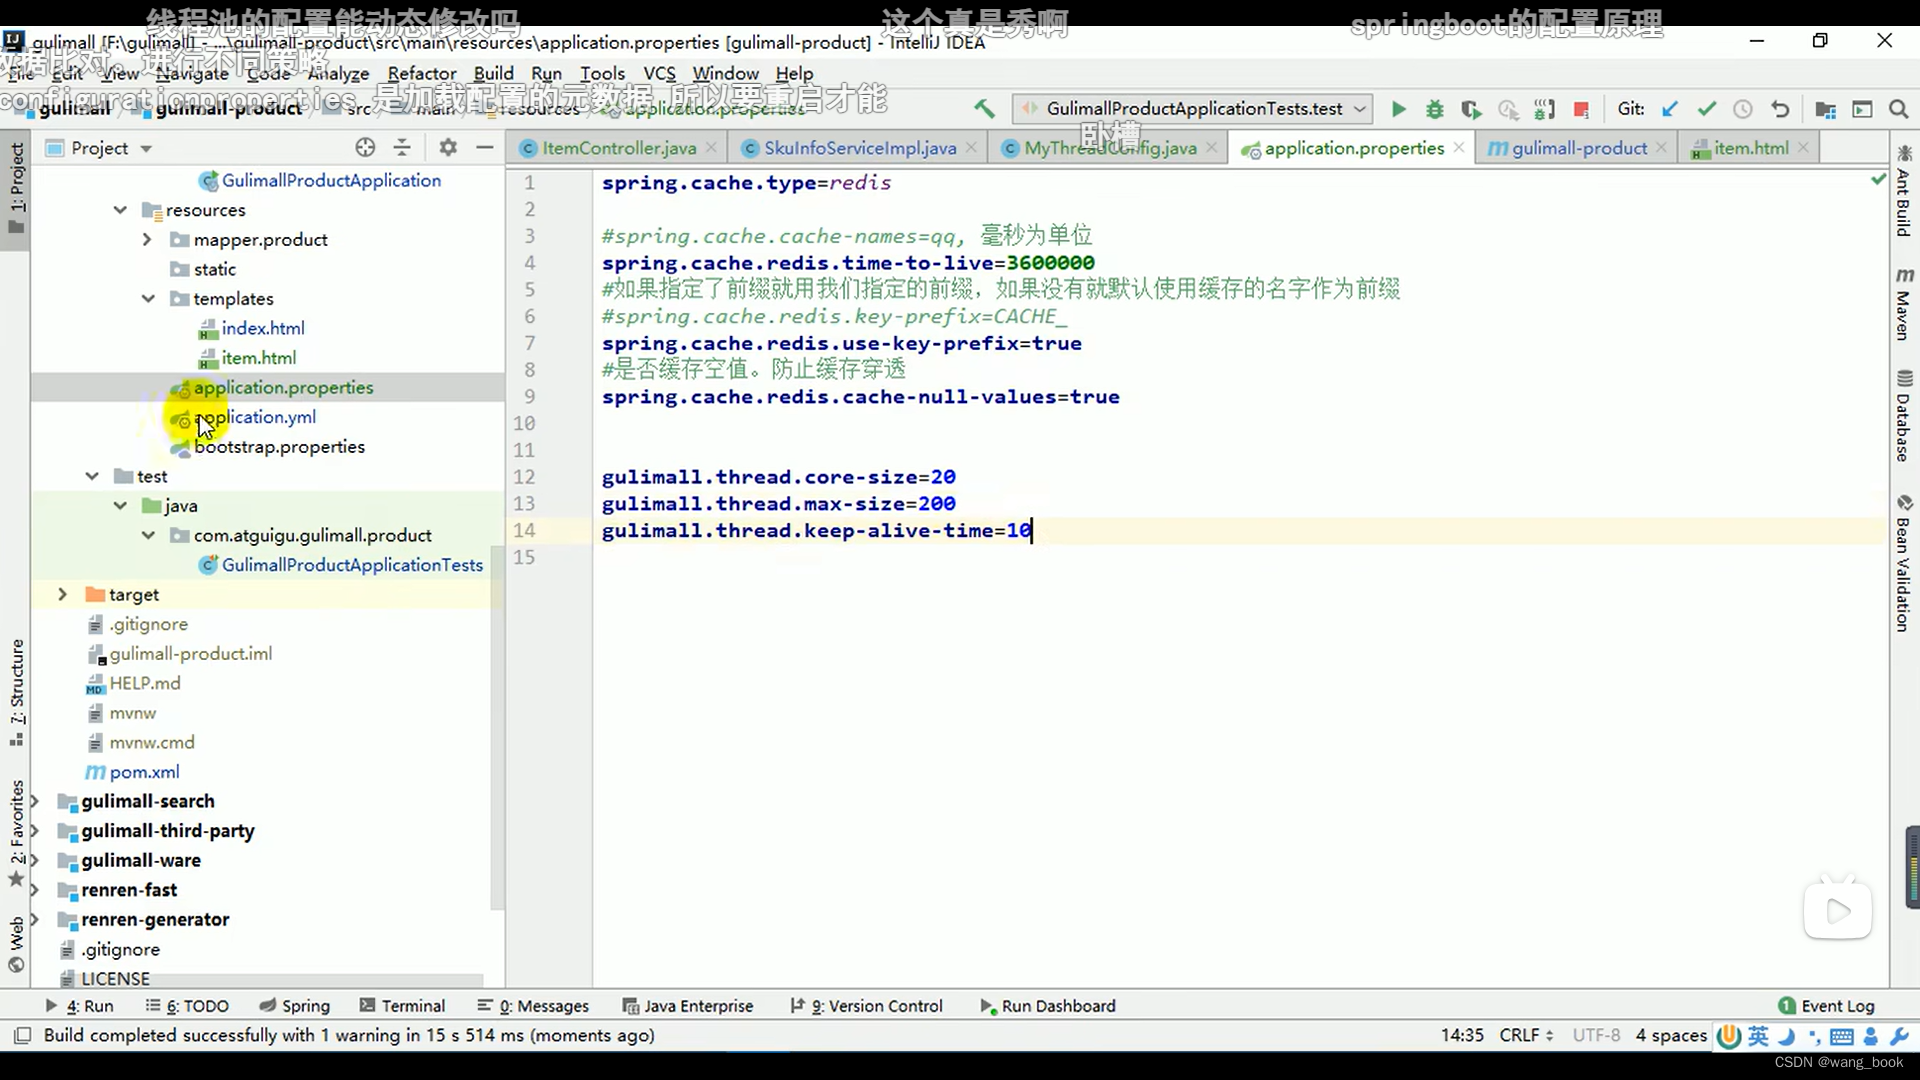Open 2: Favorites side tab

[x=16, y=833]
